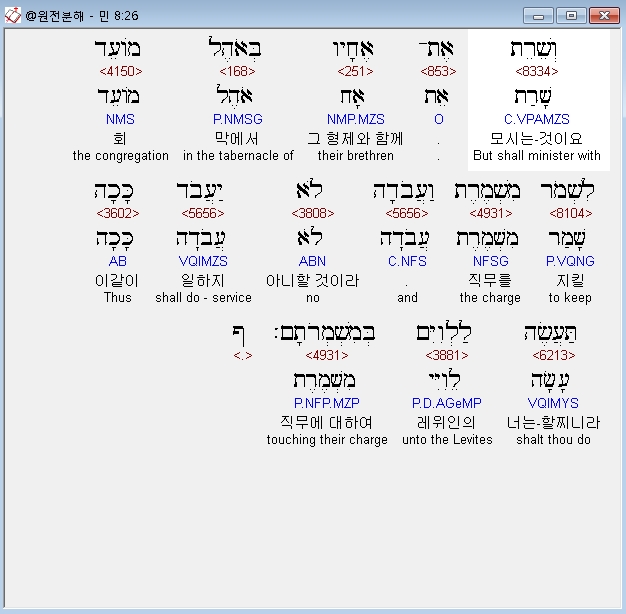Viewport: 626px width, 614px height.
Task: Select Korean gloss 직무를
Action: coord(490,280)
